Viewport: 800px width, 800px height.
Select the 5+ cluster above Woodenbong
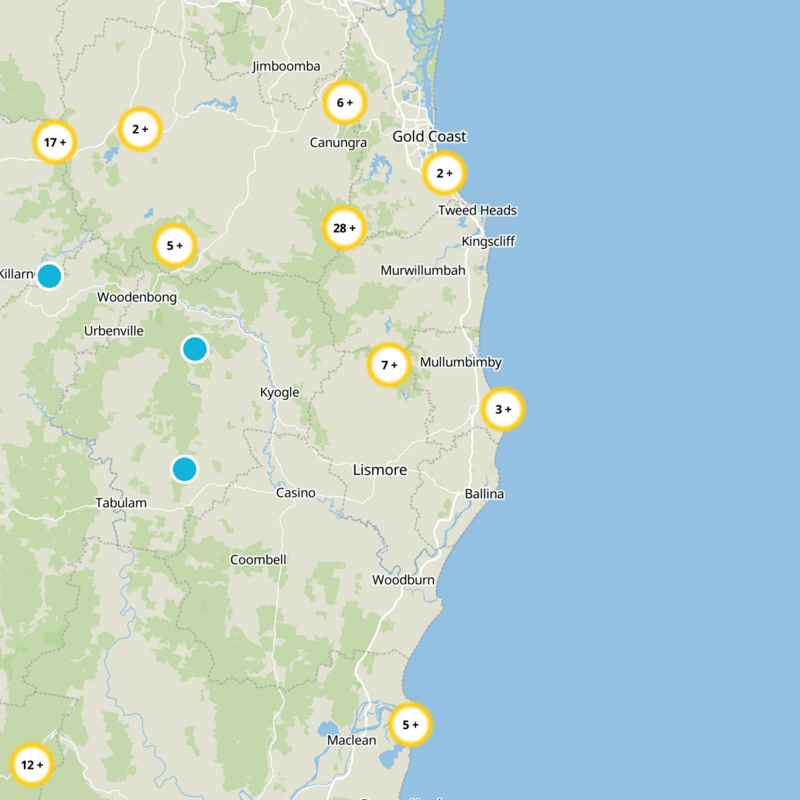click(172, 243)
